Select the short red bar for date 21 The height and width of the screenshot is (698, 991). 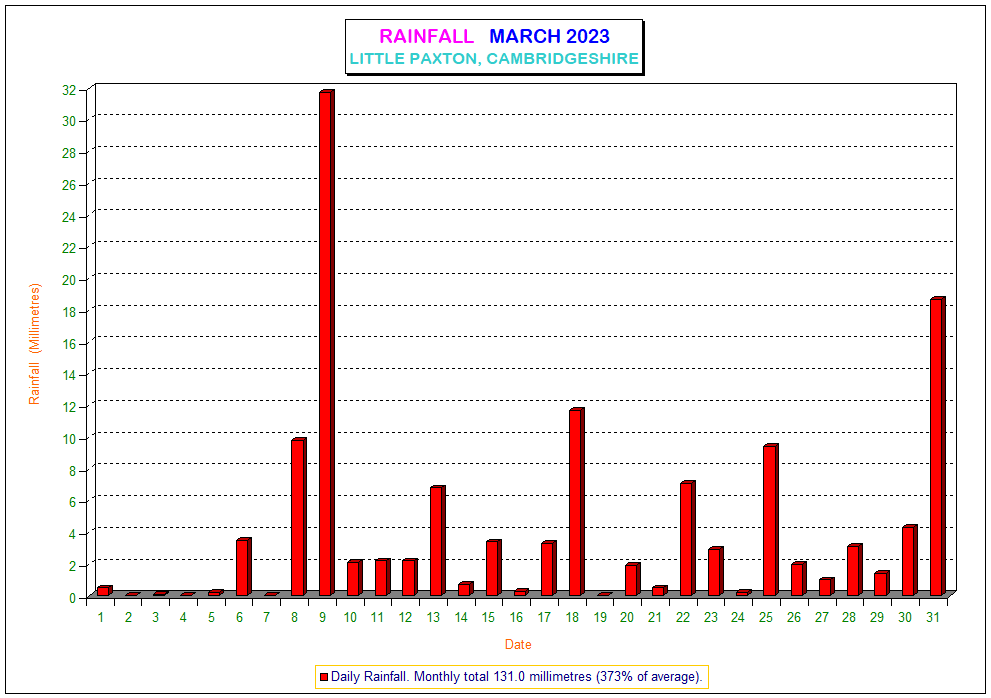pyautogui.click(x=659, y=591)
